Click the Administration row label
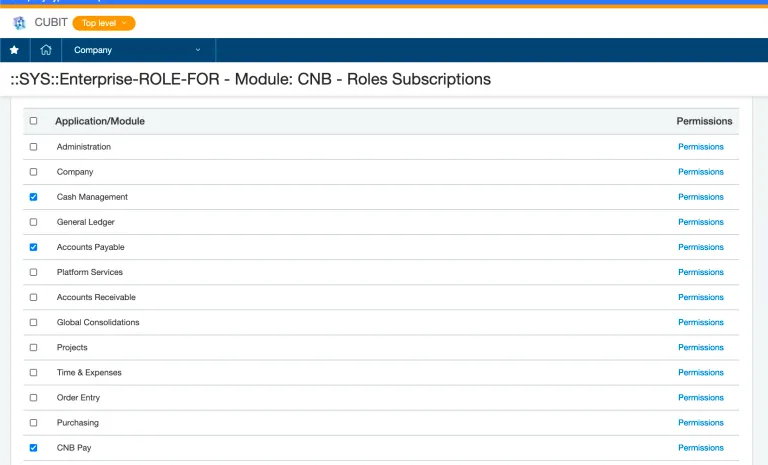 pos(84,147)
